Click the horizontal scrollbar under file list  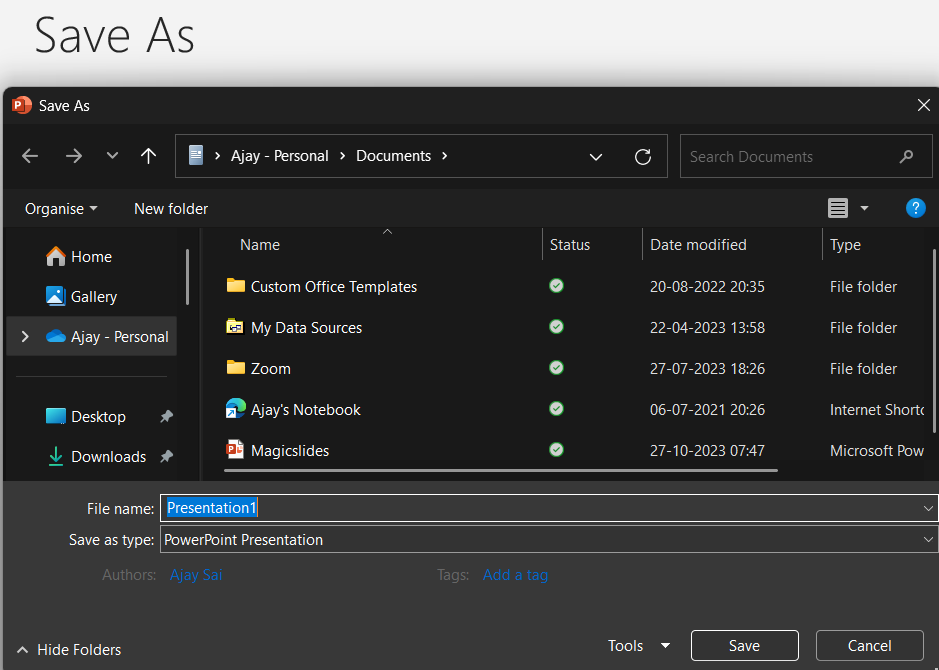point(500,469)
